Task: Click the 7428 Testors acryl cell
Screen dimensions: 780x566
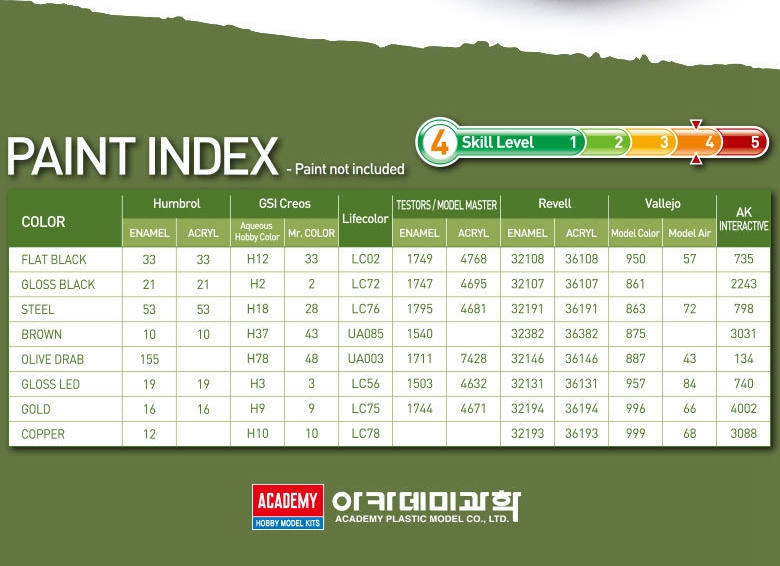Action: click(x=473, y=359)
